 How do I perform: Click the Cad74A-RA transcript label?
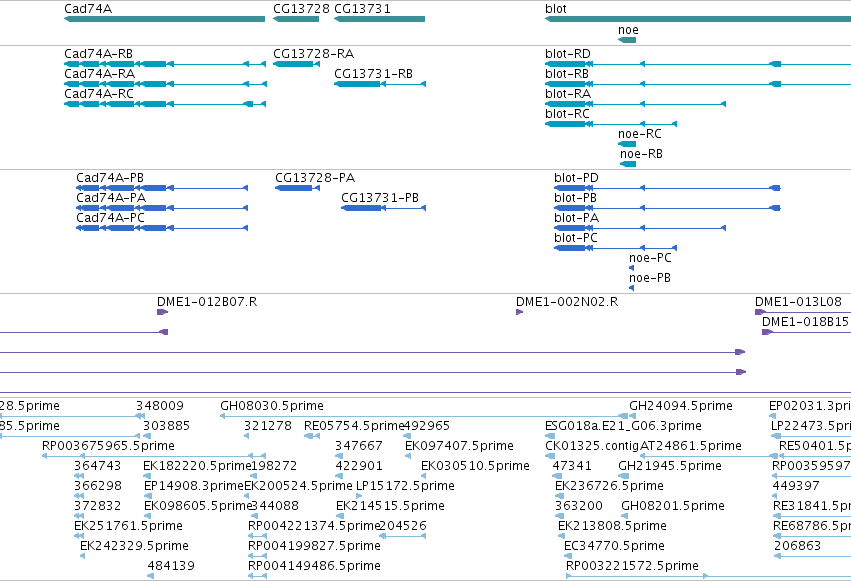99,74
